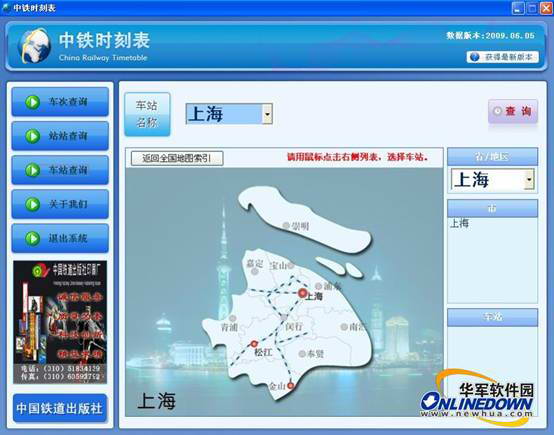Click the green arrow icon beside 车次查询

pyautogui.click(x=33, y=102)
